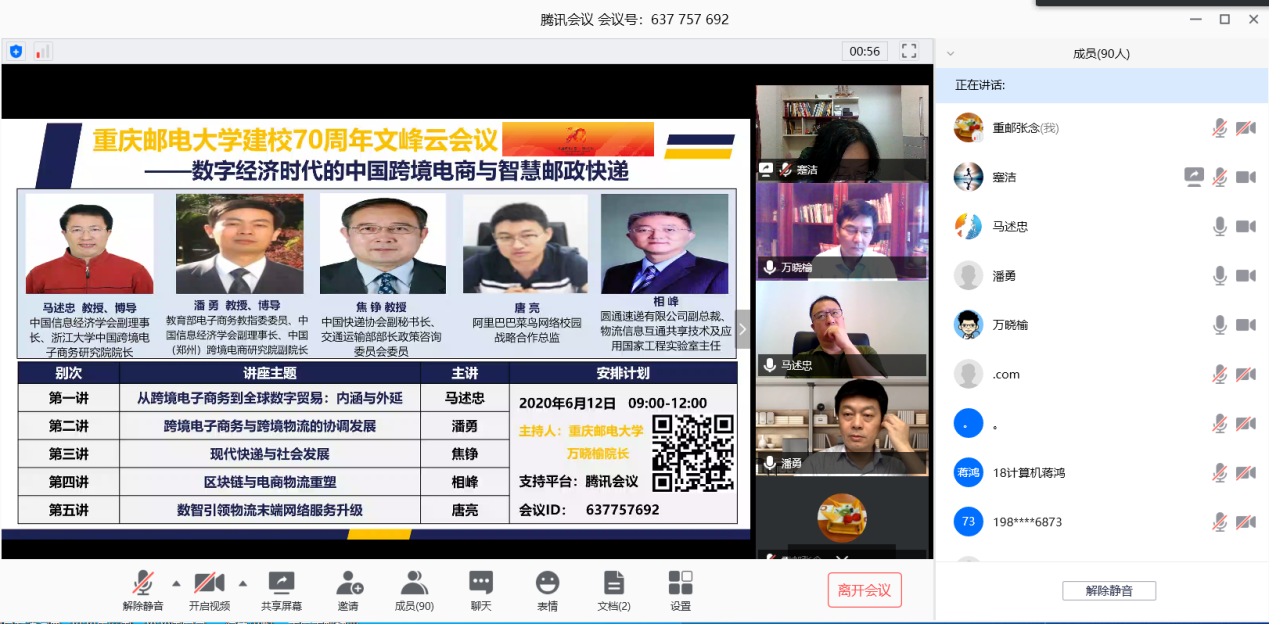Click 离开会议 leave meeting button
The height and width of the screenshot is (624, 1269).
tap(864, 590)
